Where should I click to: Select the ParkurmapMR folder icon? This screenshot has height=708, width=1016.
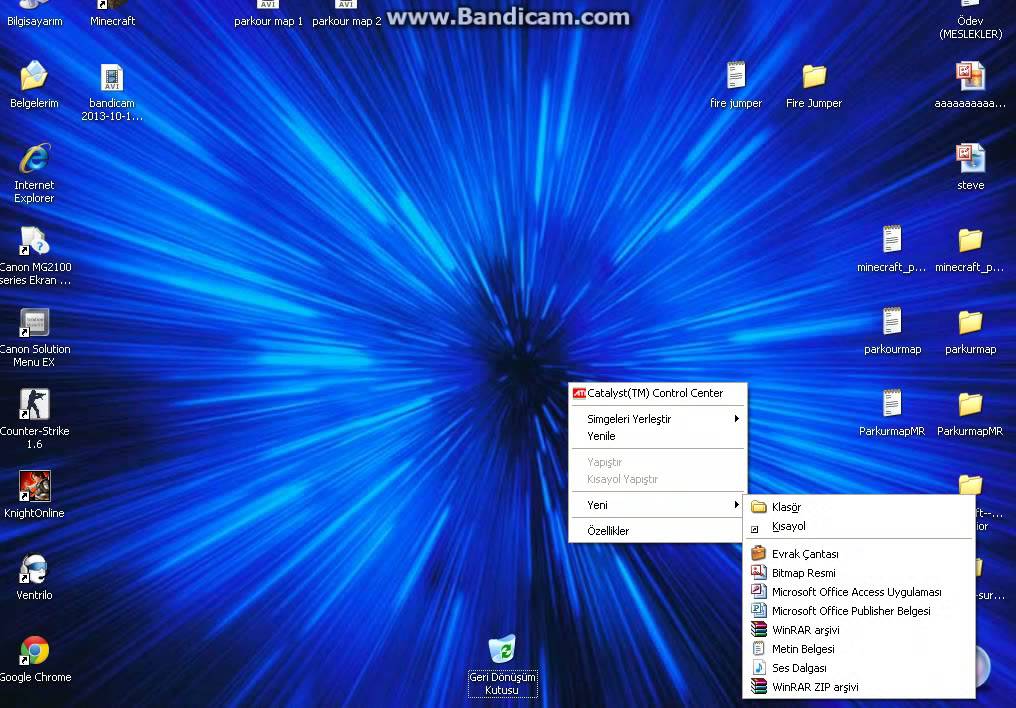970,404
